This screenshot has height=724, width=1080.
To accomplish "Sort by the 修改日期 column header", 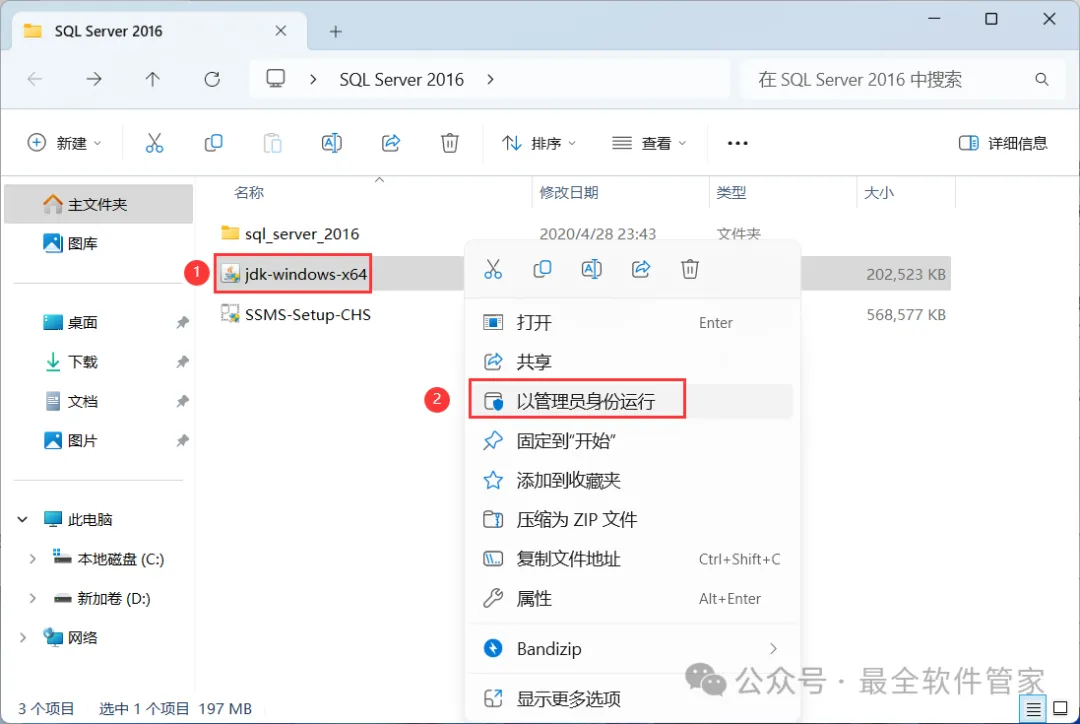I will [569, 193].
